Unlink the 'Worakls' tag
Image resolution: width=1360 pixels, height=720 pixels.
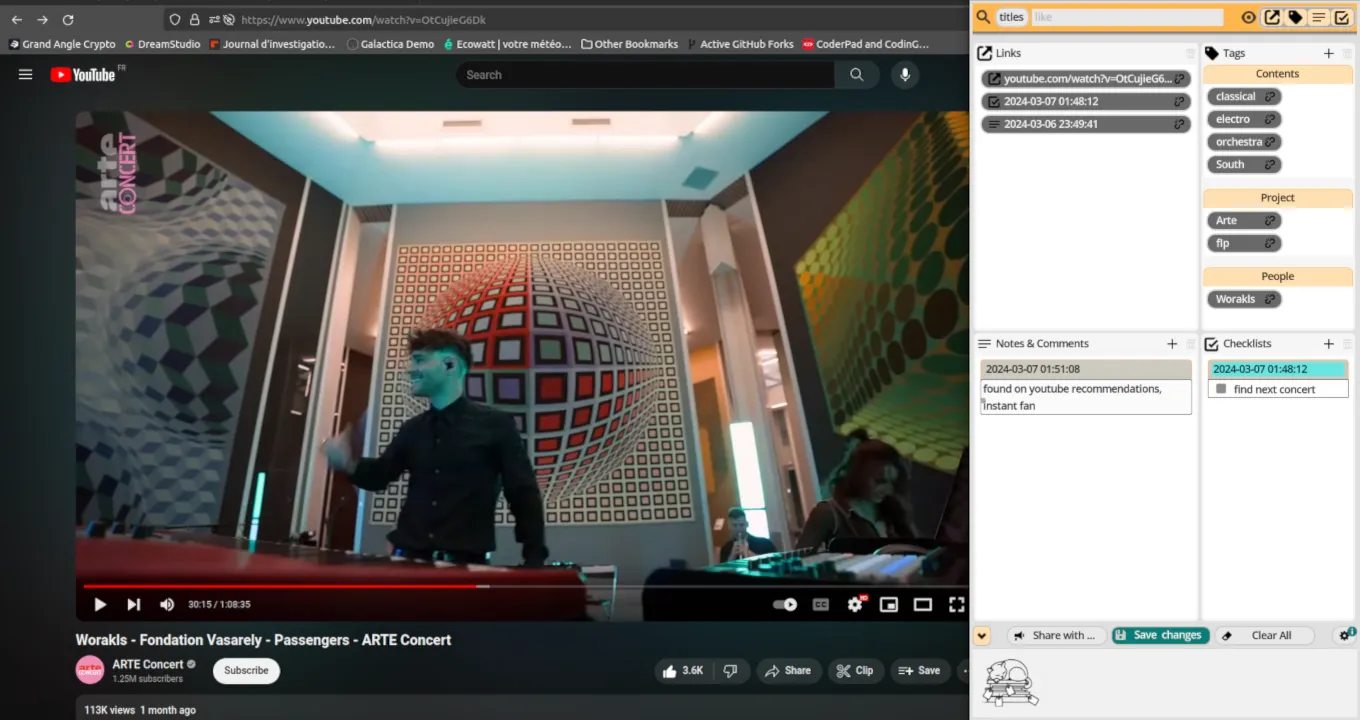click(x=1270, y=299)
